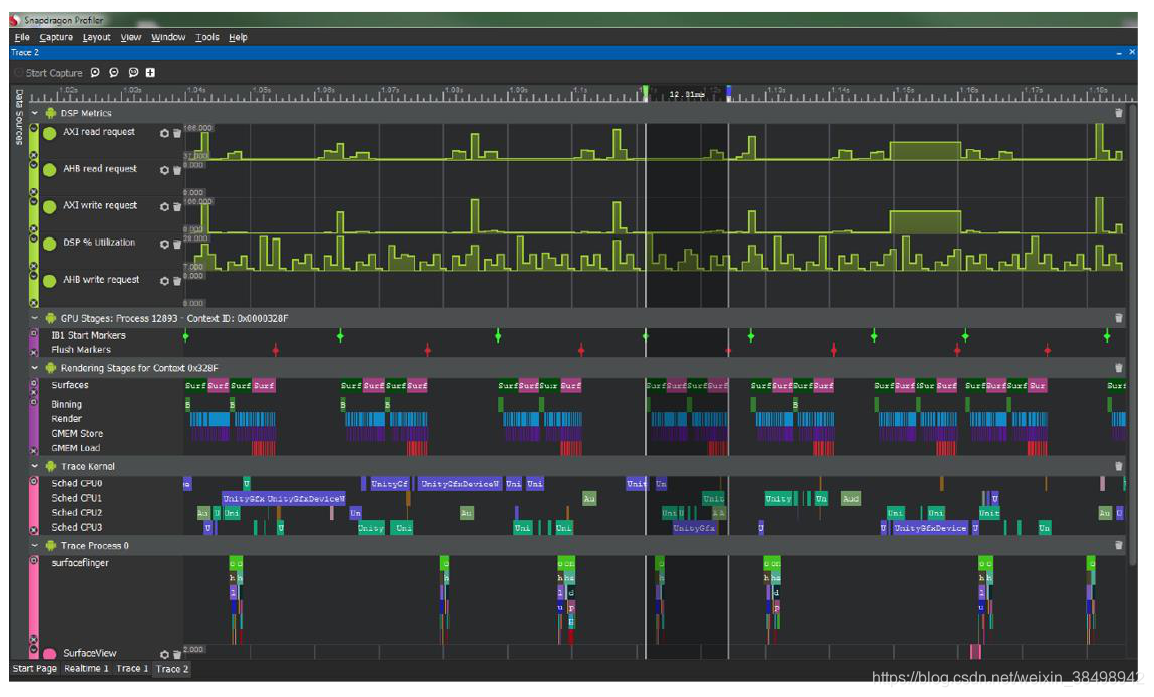Delete the DSP % Utilization metric

click(x=177, y=244)
